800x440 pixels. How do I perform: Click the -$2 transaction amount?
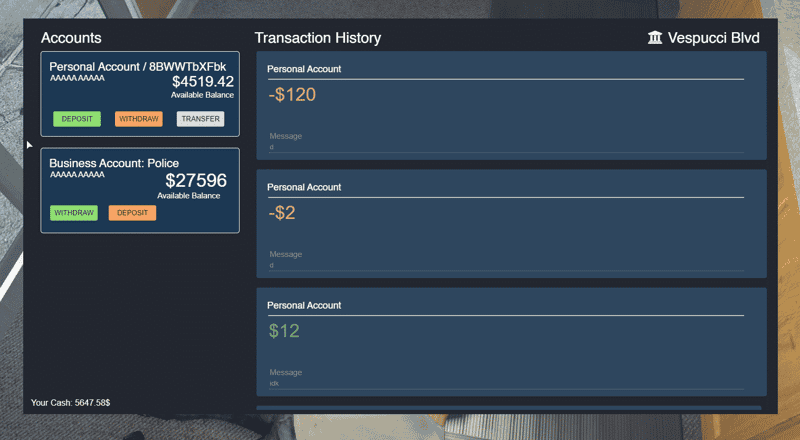[x=282, y=213]
